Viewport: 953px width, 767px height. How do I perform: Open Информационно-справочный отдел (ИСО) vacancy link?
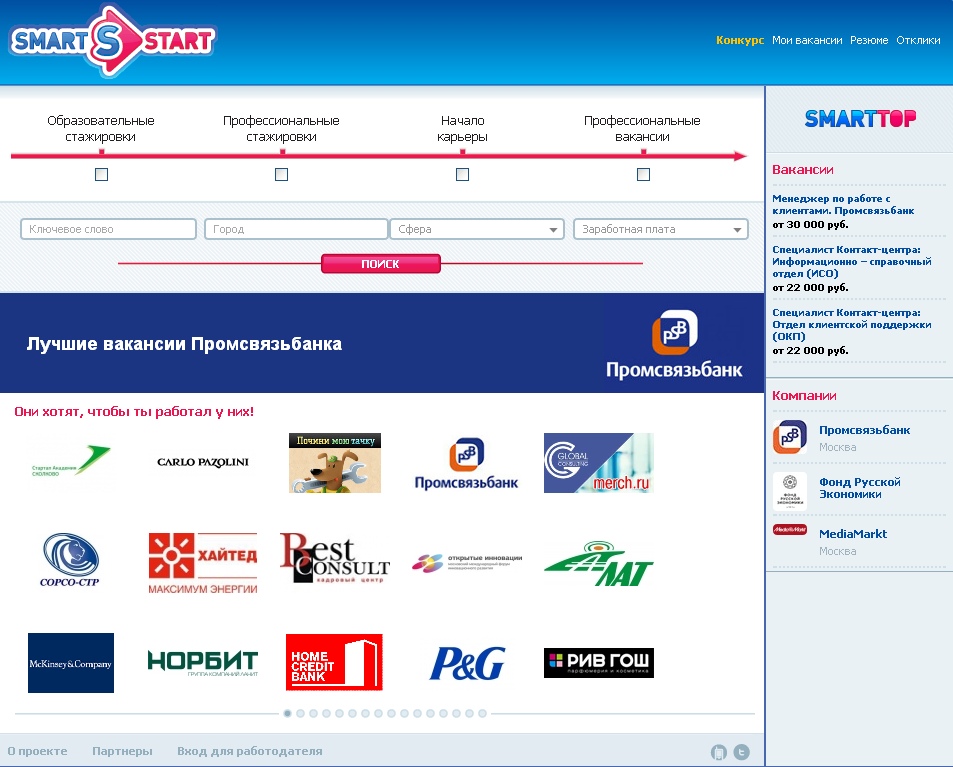pyautogui.click(x=852, y=262)
